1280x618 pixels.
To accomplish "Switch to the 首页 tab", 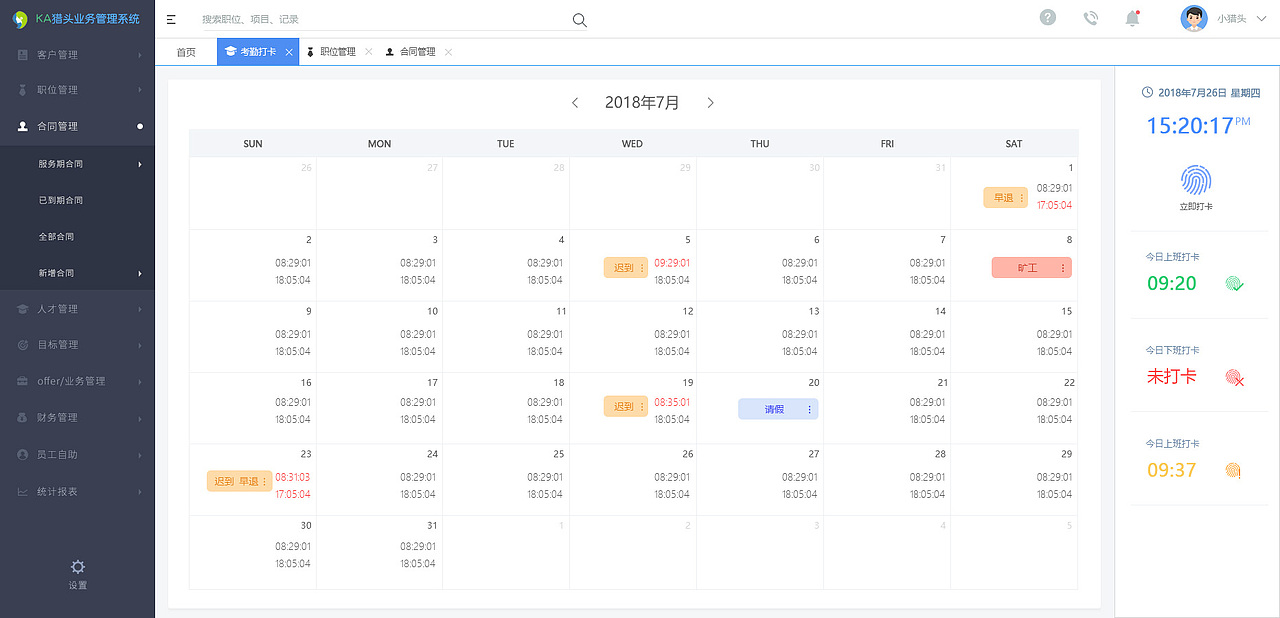I will click(x=186, y=52).
